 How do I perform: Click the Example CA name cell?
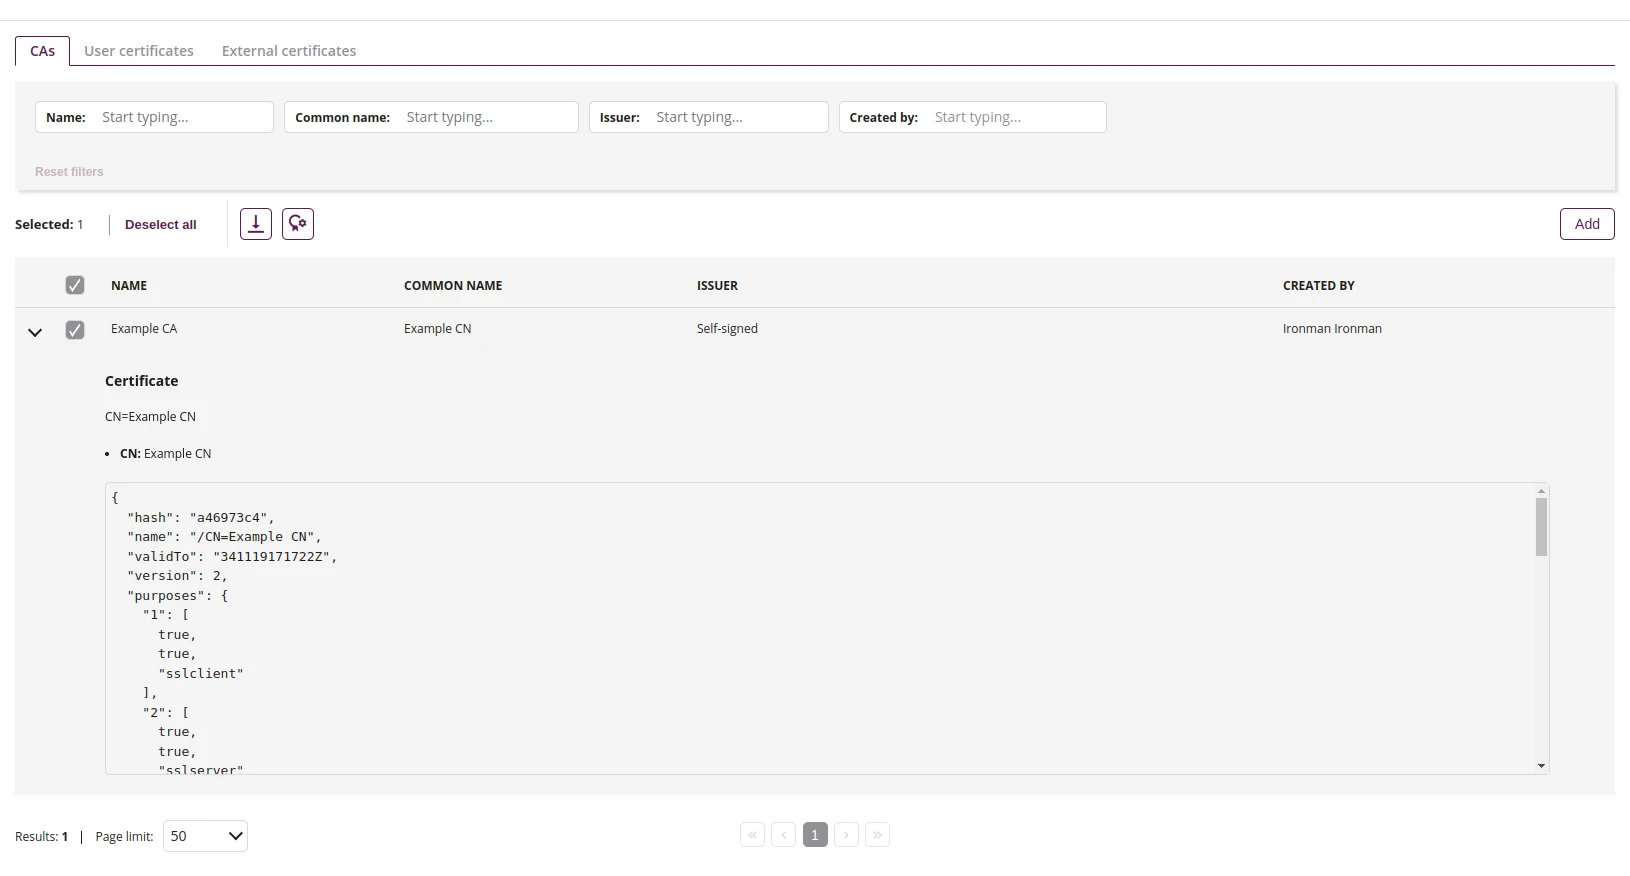pos(144,329)
